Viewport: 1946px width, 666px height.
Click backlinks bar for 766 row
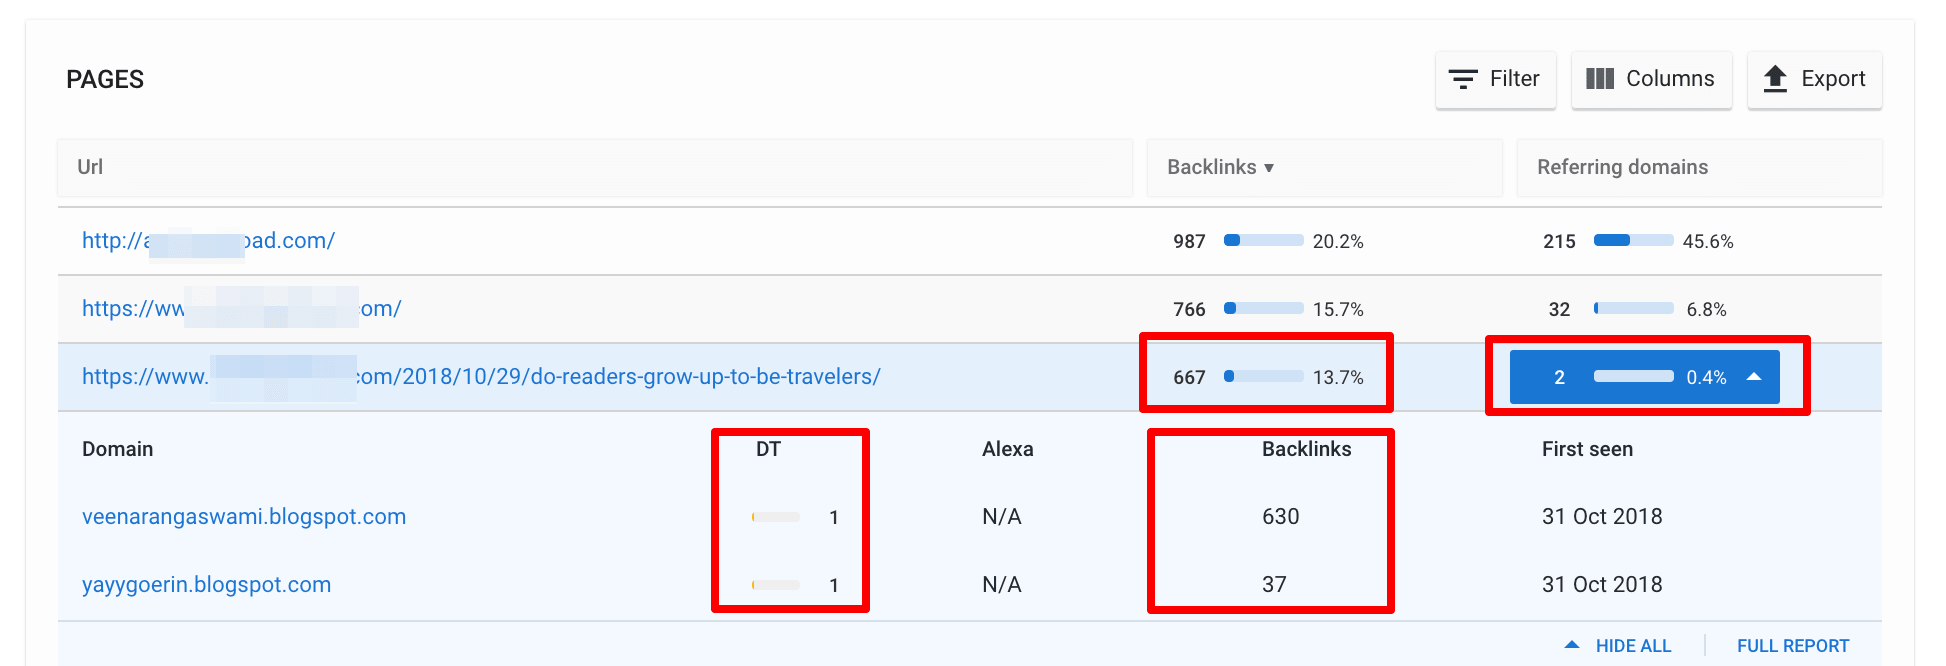(x=1264, y=308)
